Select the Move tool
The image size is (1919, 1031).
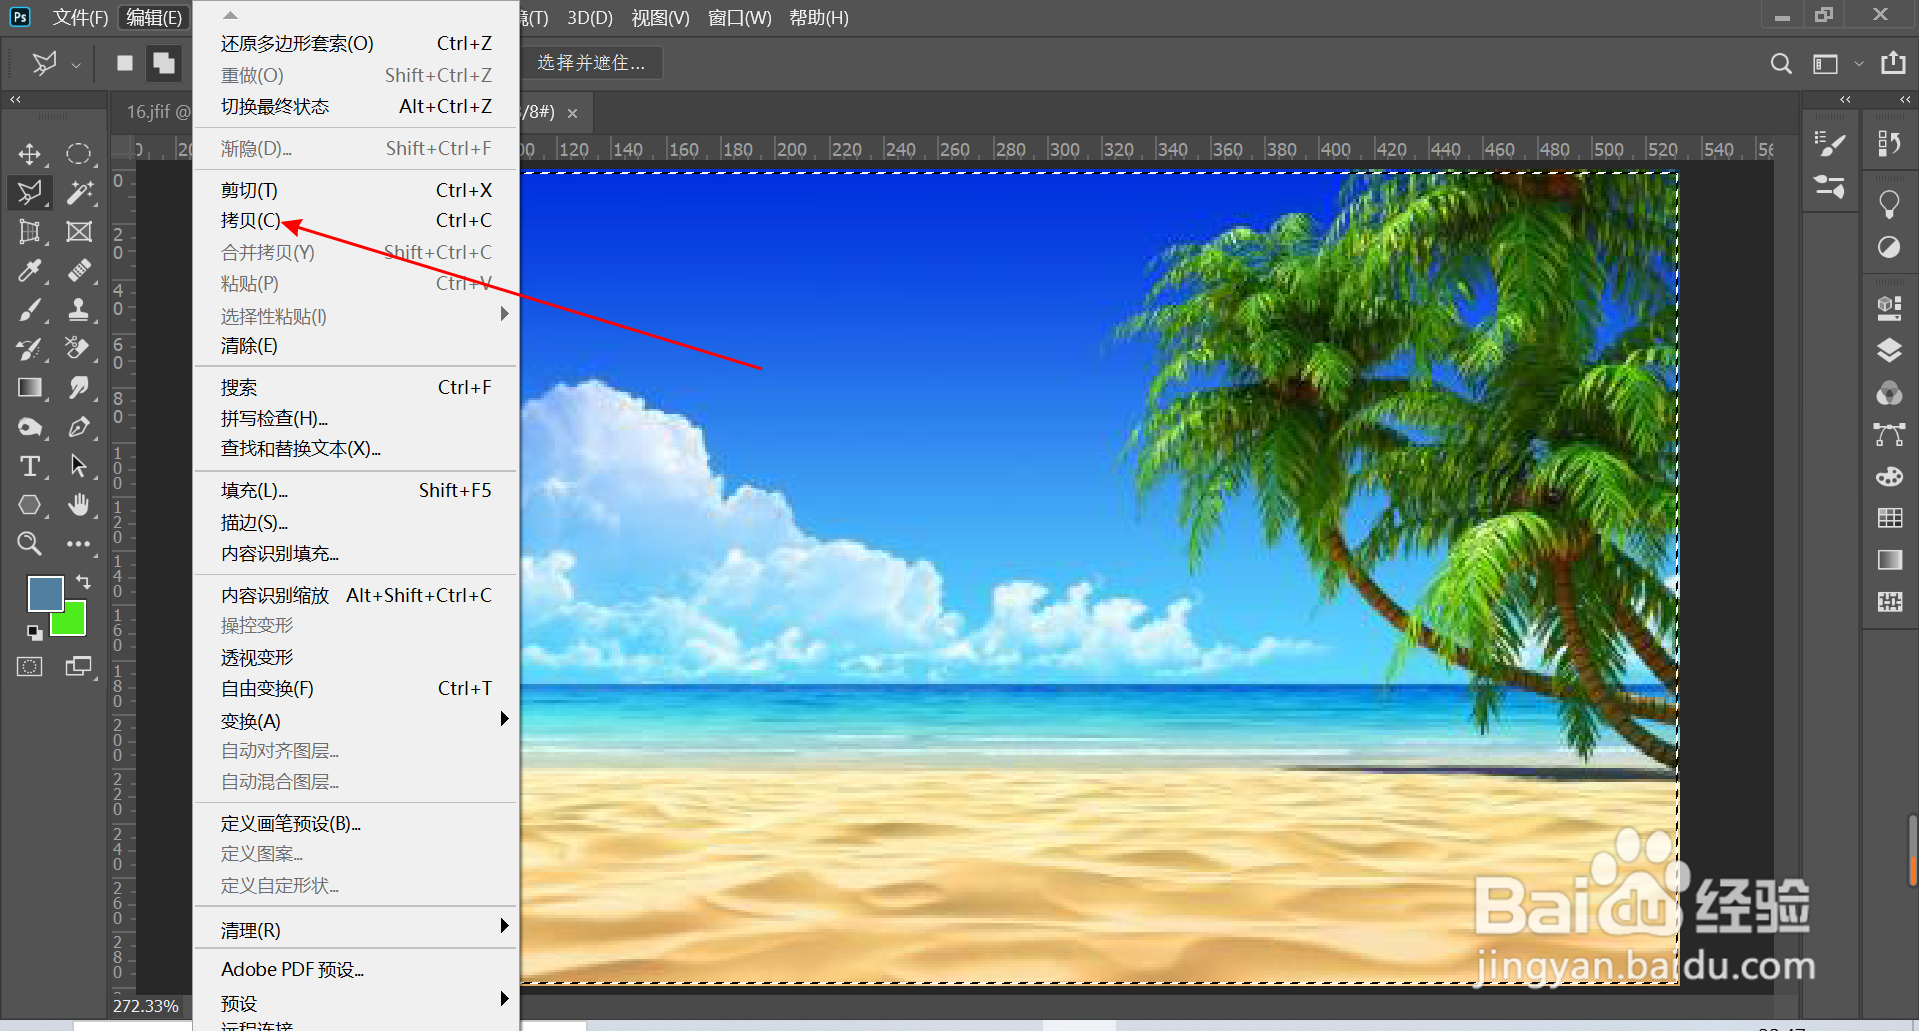click(x=30, y=153)
